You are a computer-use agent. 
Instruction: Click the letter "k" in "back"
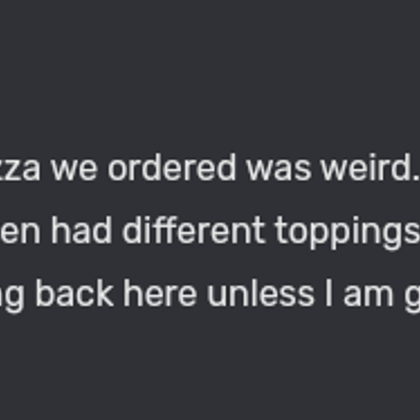(105, 293)
